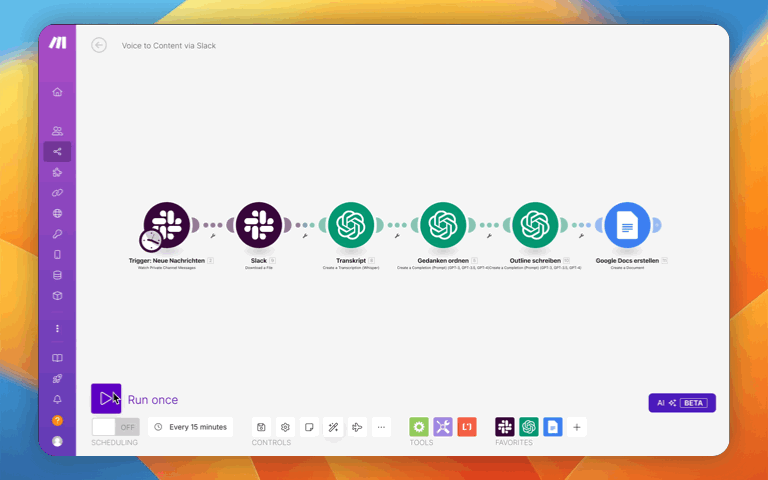Expand the three-dot More menu in sidebar
The image size is (768, 480).
point(57,328)
